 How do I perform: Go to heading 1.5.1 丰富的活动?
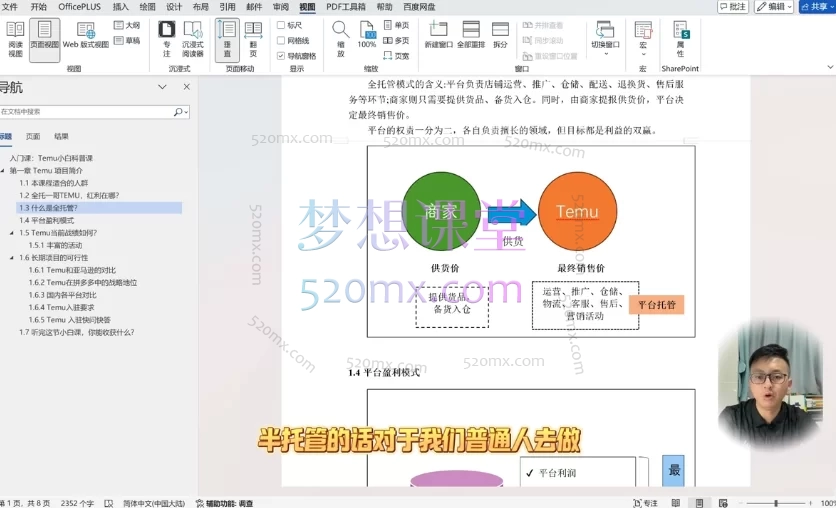(55, 246)
